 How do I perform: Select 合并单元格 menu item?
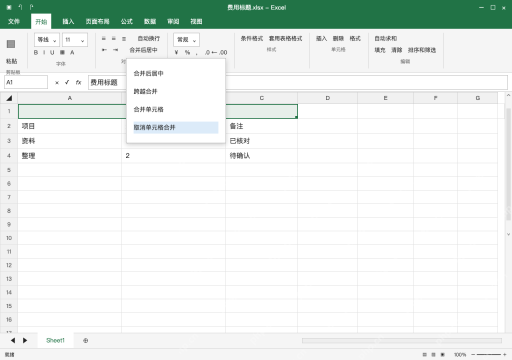tap(176, 109)
